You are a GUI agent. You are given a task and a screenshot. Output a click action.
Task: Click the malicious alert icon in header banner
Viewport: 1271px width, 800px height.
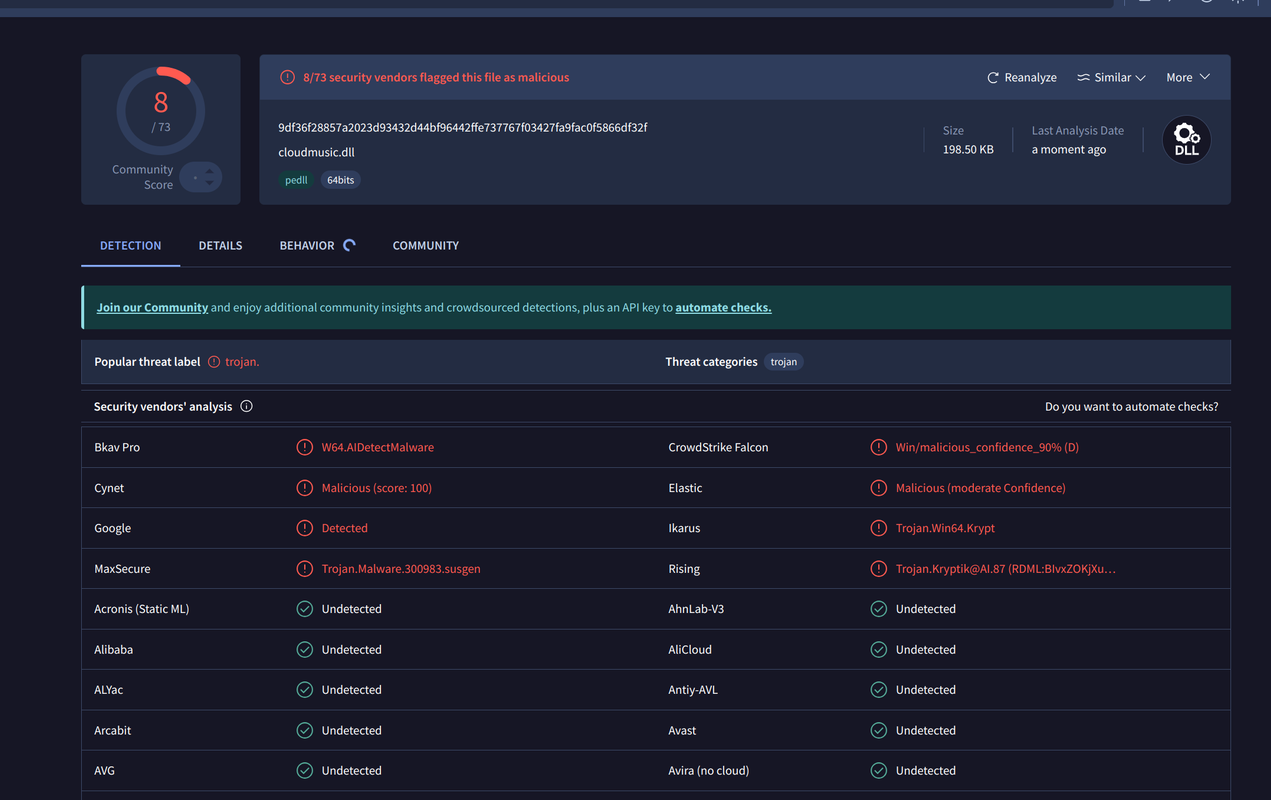pos(287,77)
